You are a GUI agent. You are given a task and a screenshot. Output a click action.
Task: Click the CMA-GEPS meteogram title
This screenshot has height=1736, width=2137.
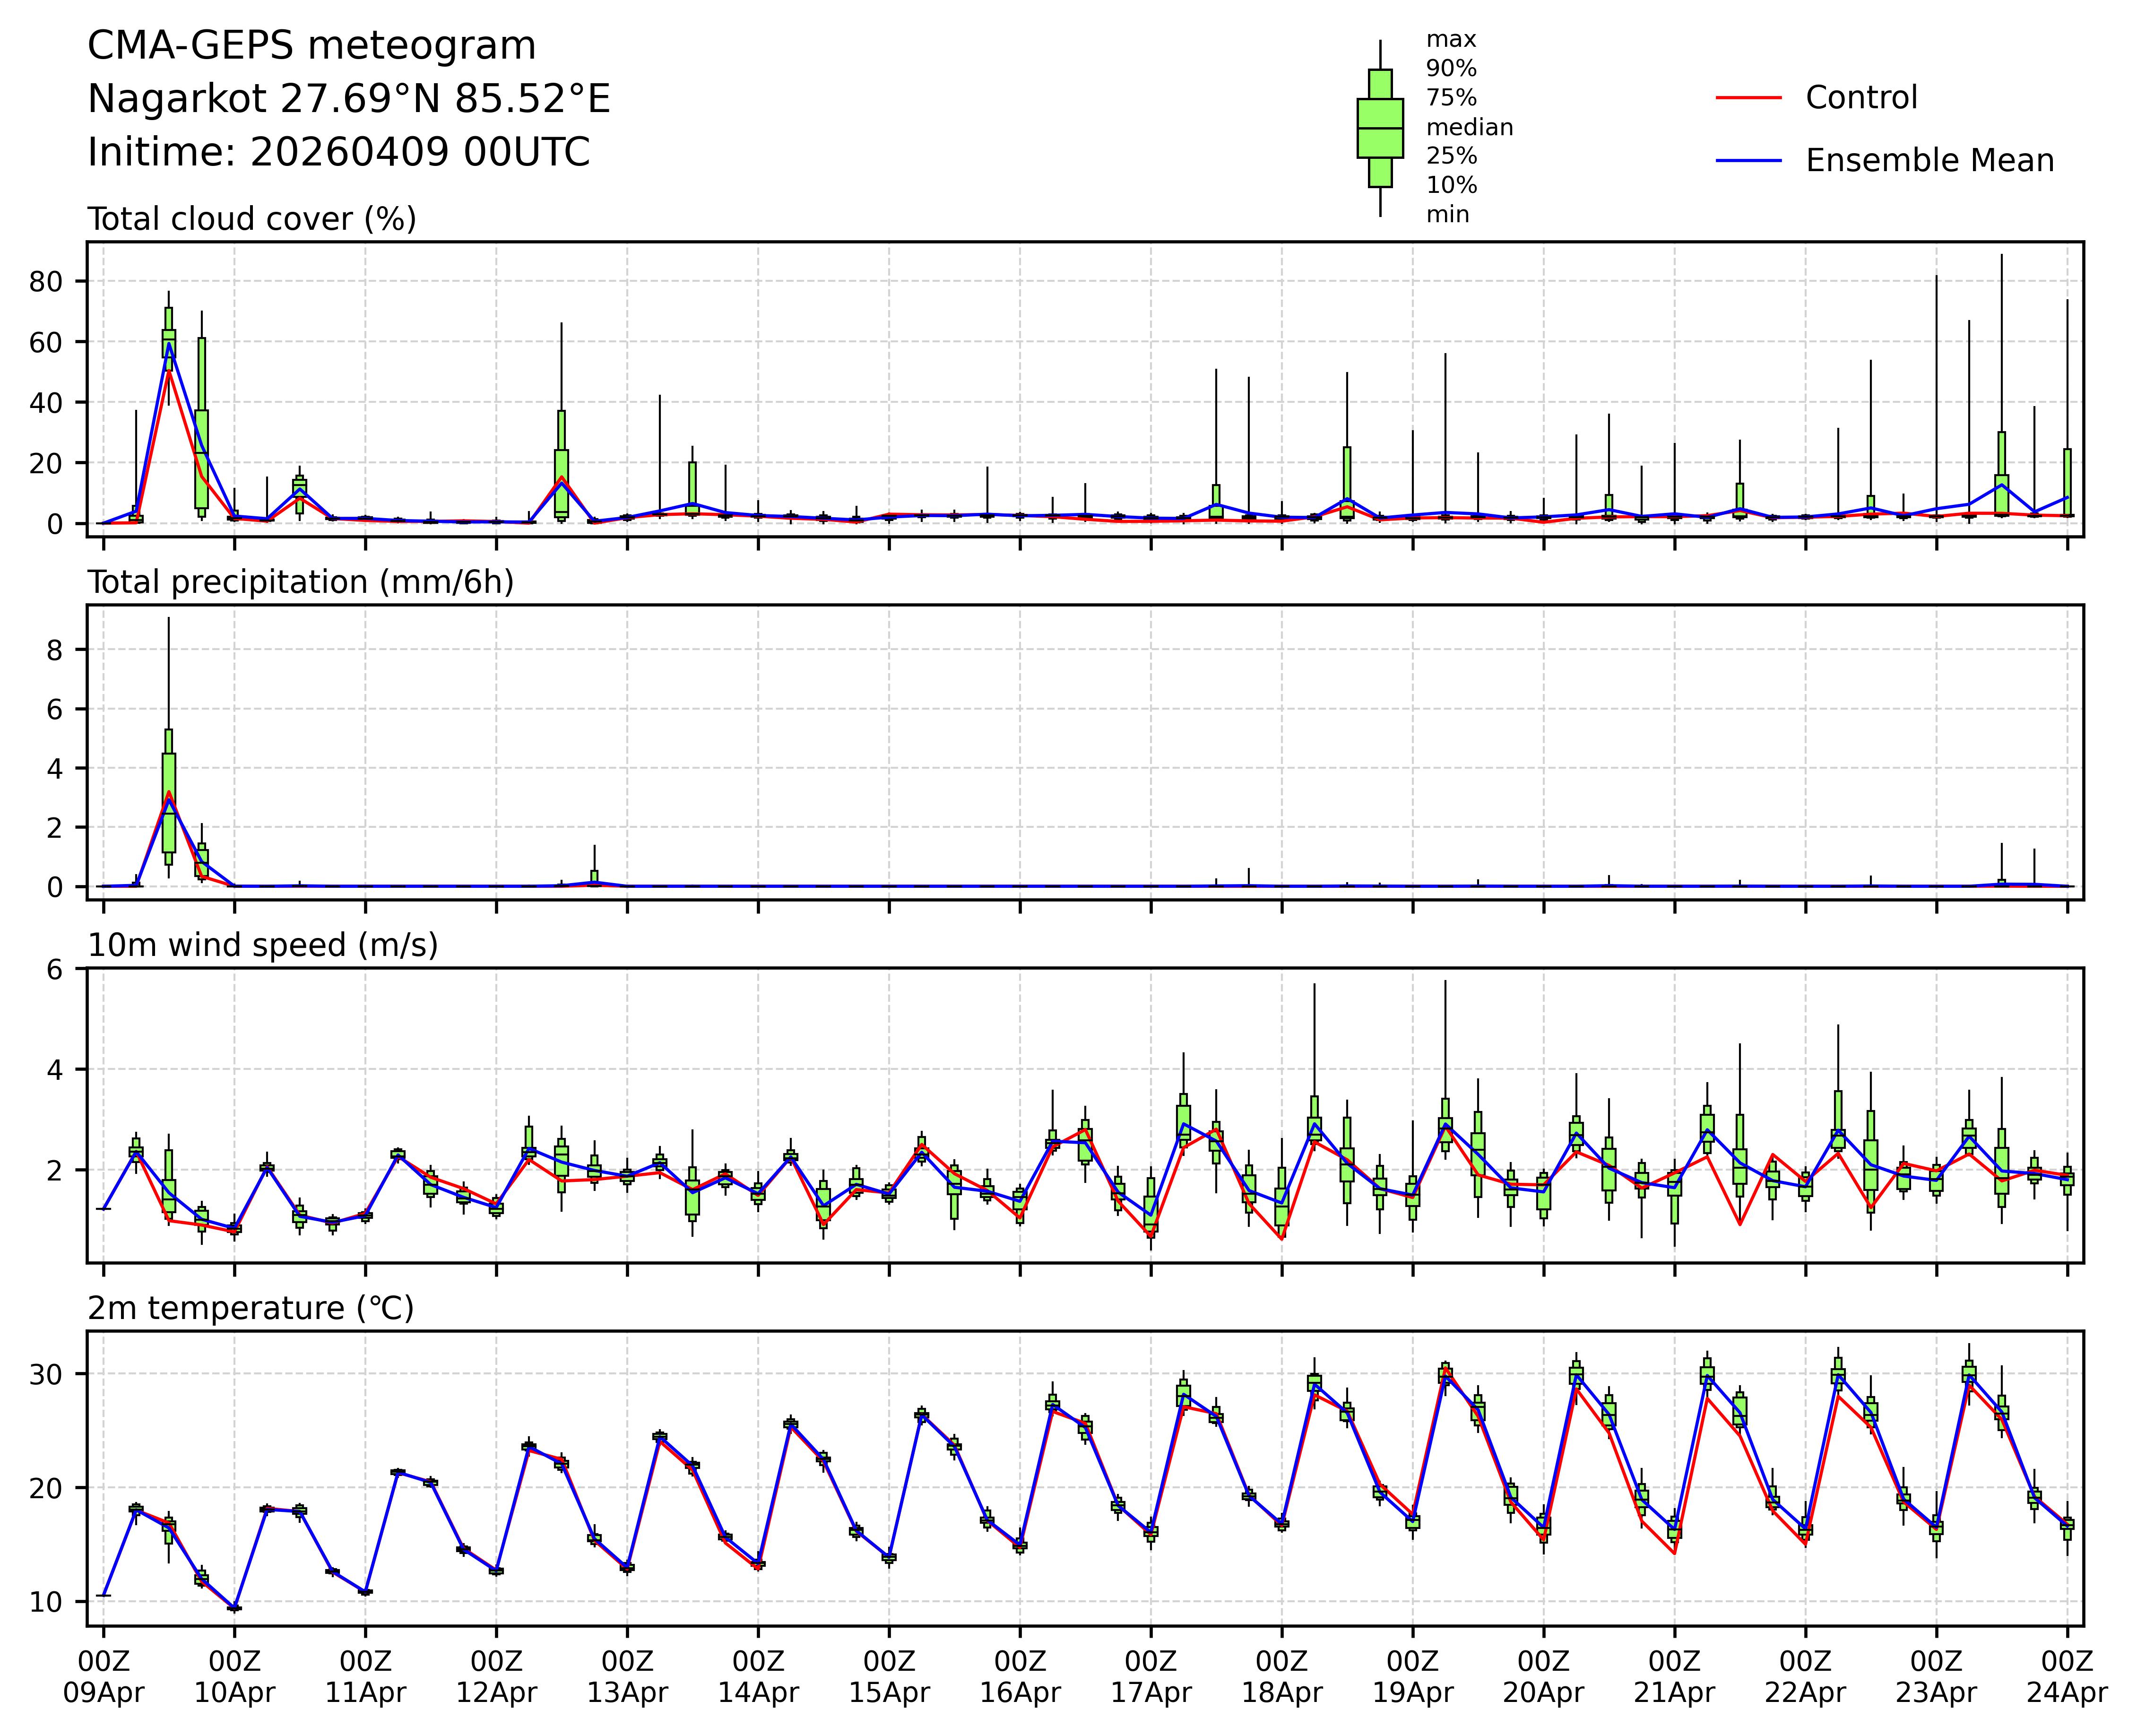(312, 46)
